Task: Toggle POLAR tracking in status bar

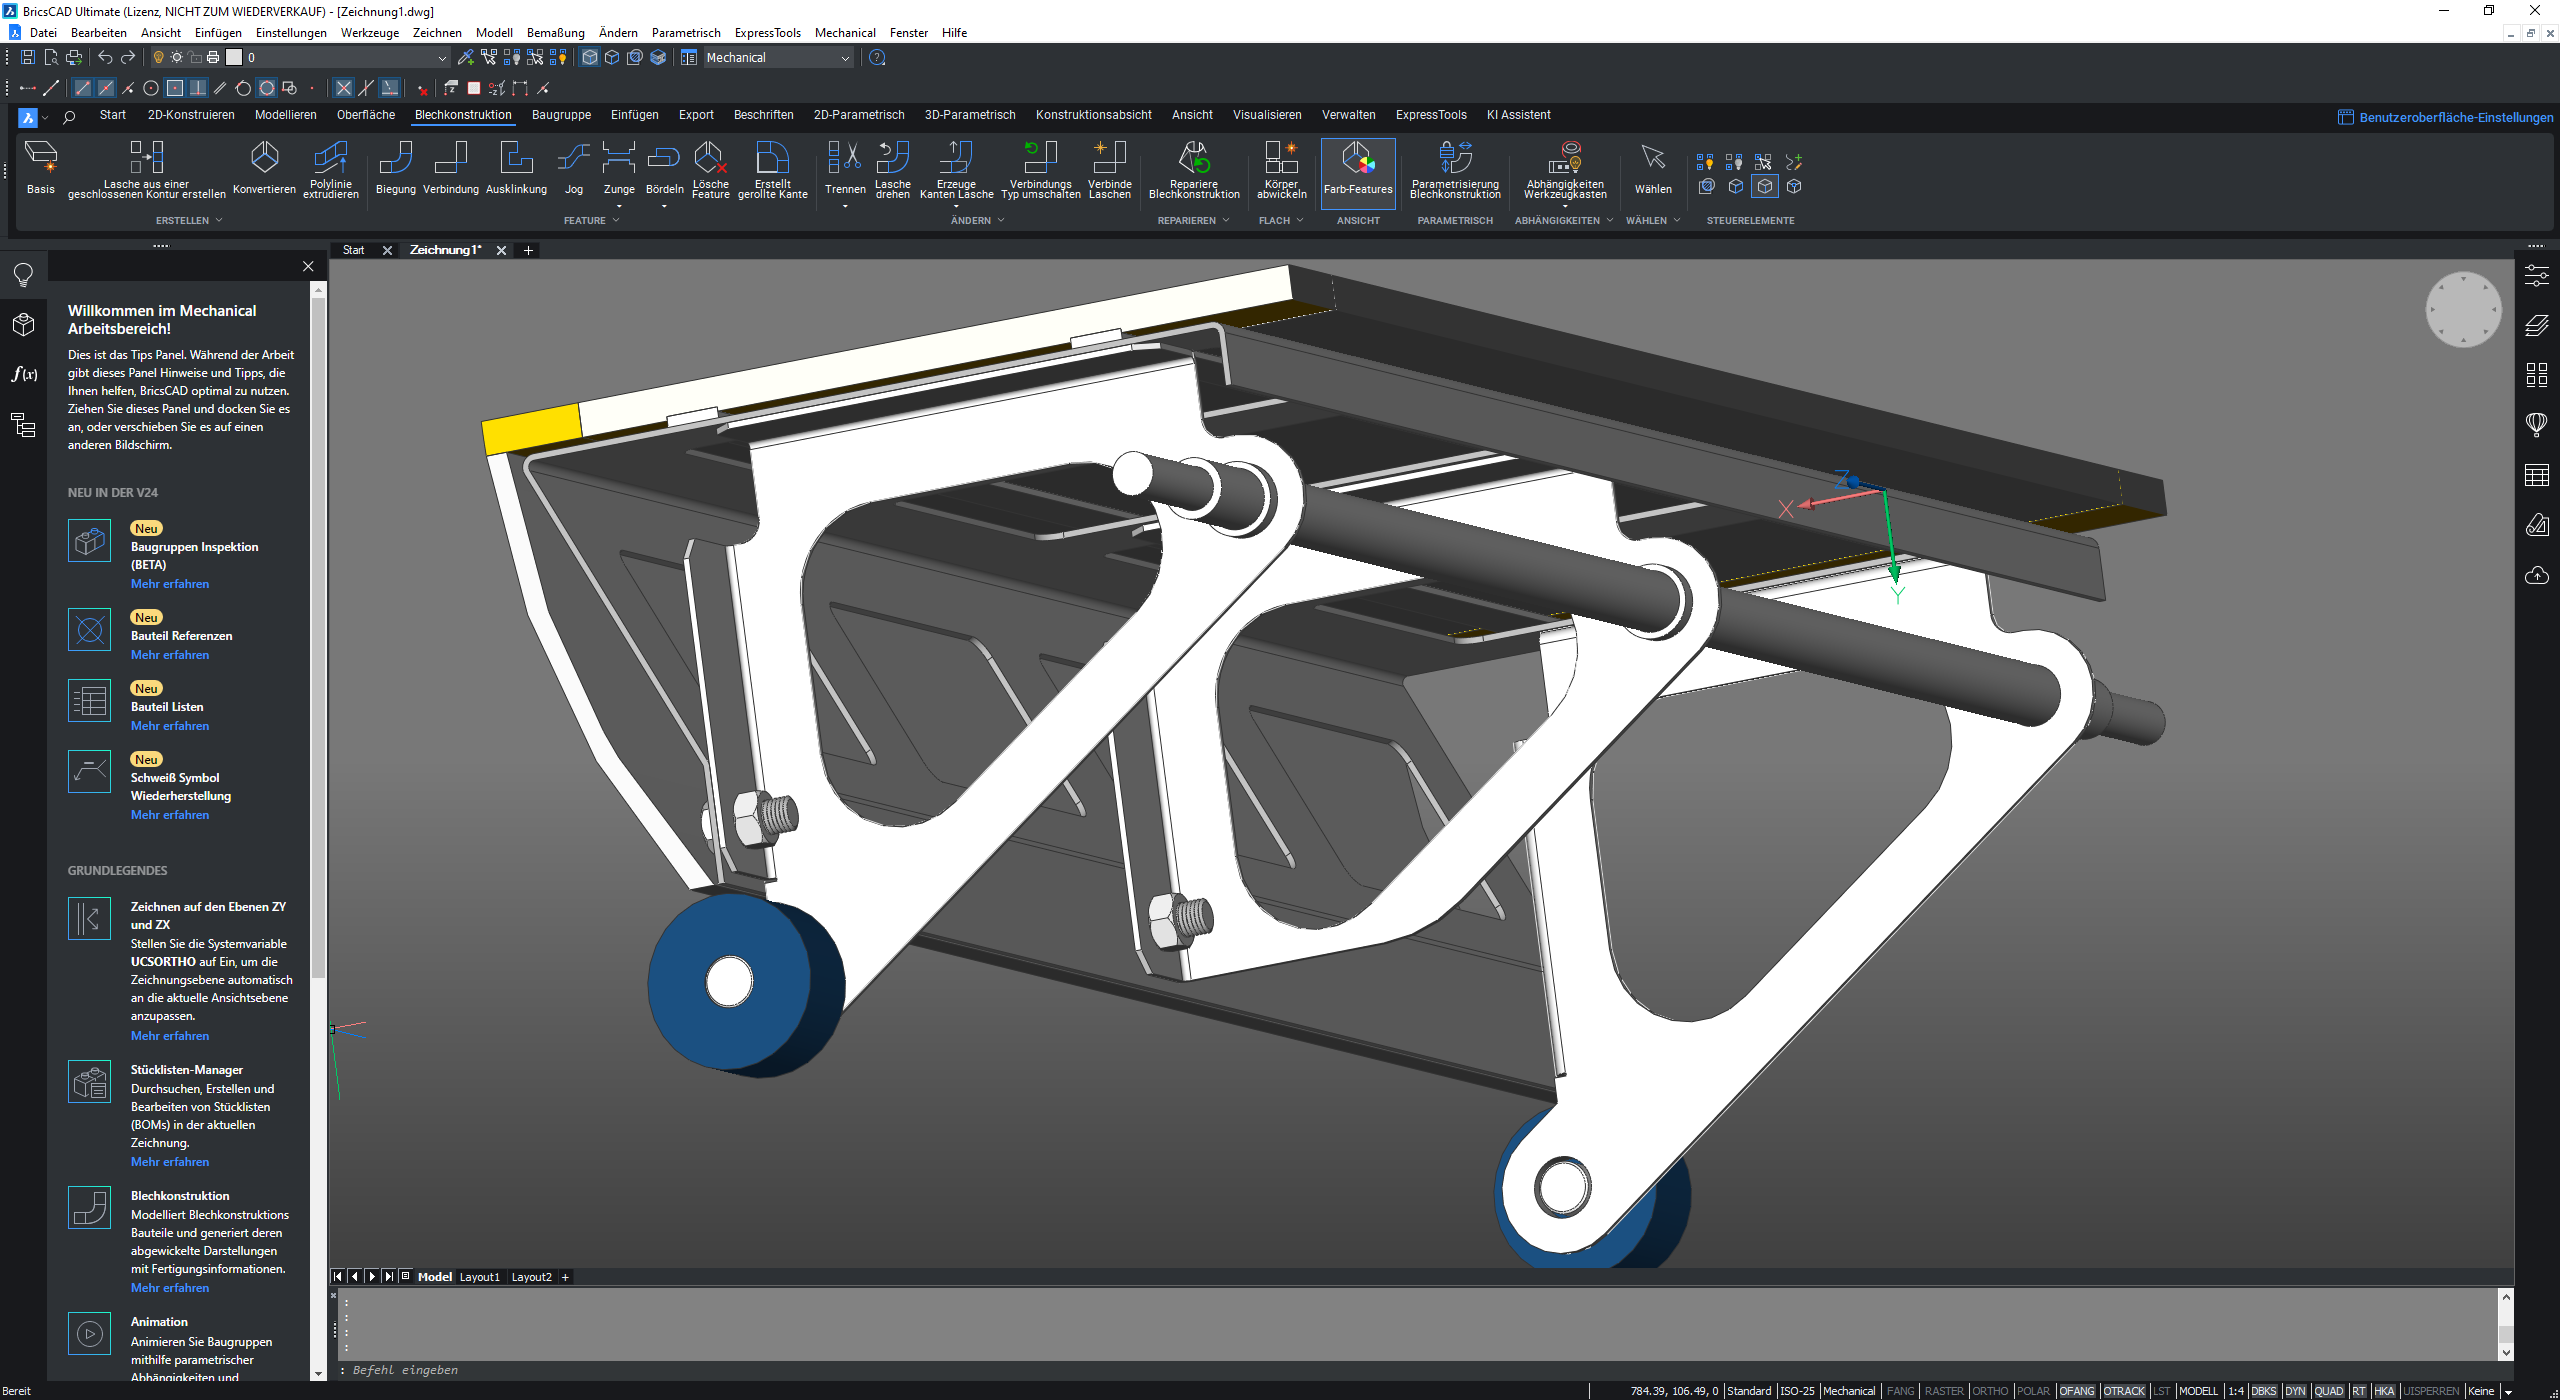Action: pyautogui.click(x=2033, y=1391)
